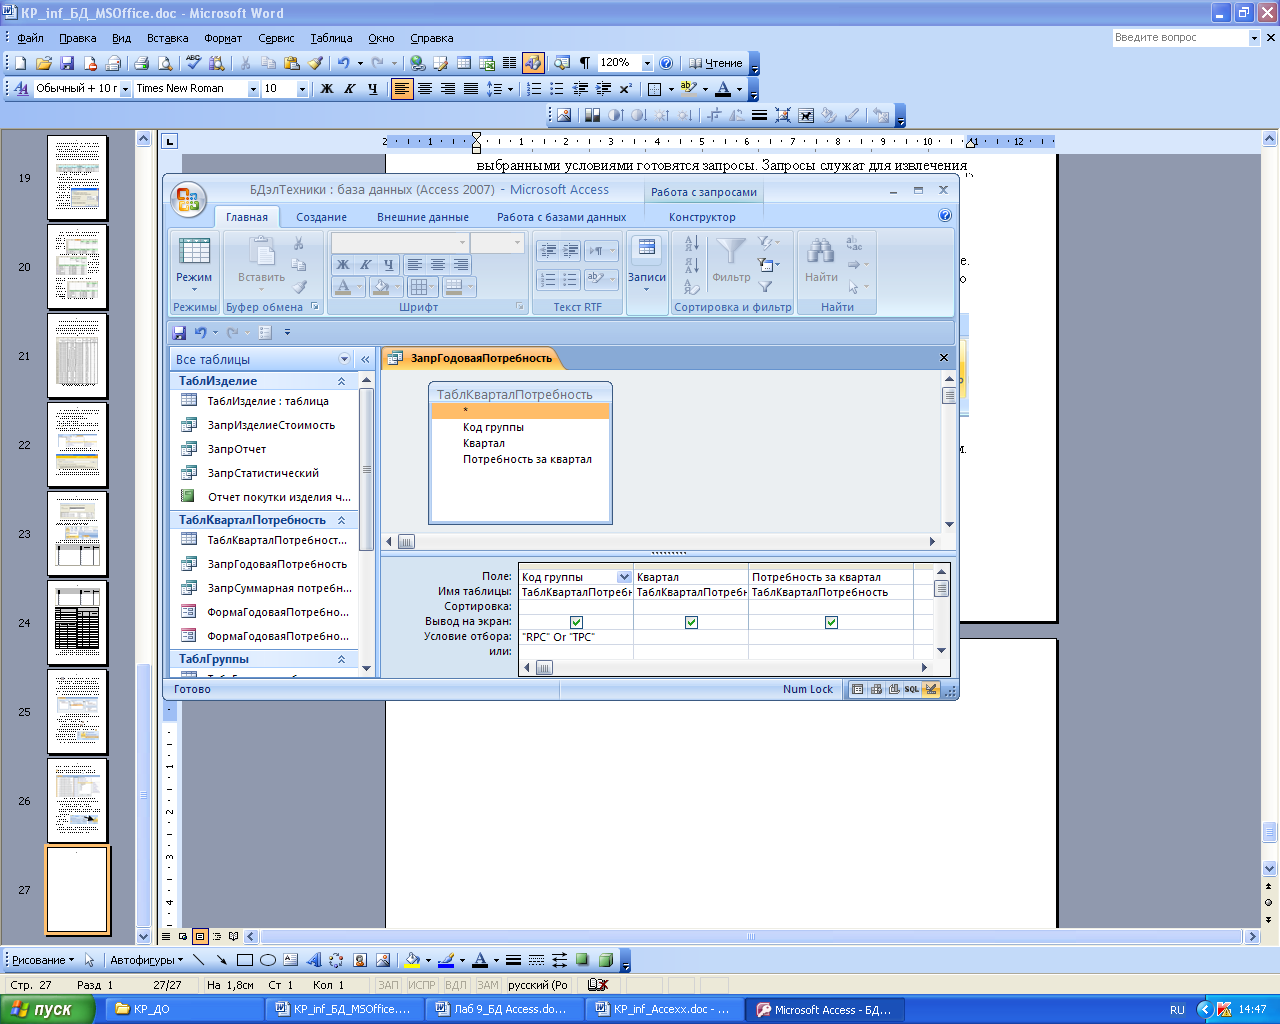Uncheck show box under Код группы
1280x1024 pixels.
pyautogui.click(x=576, y=622)
